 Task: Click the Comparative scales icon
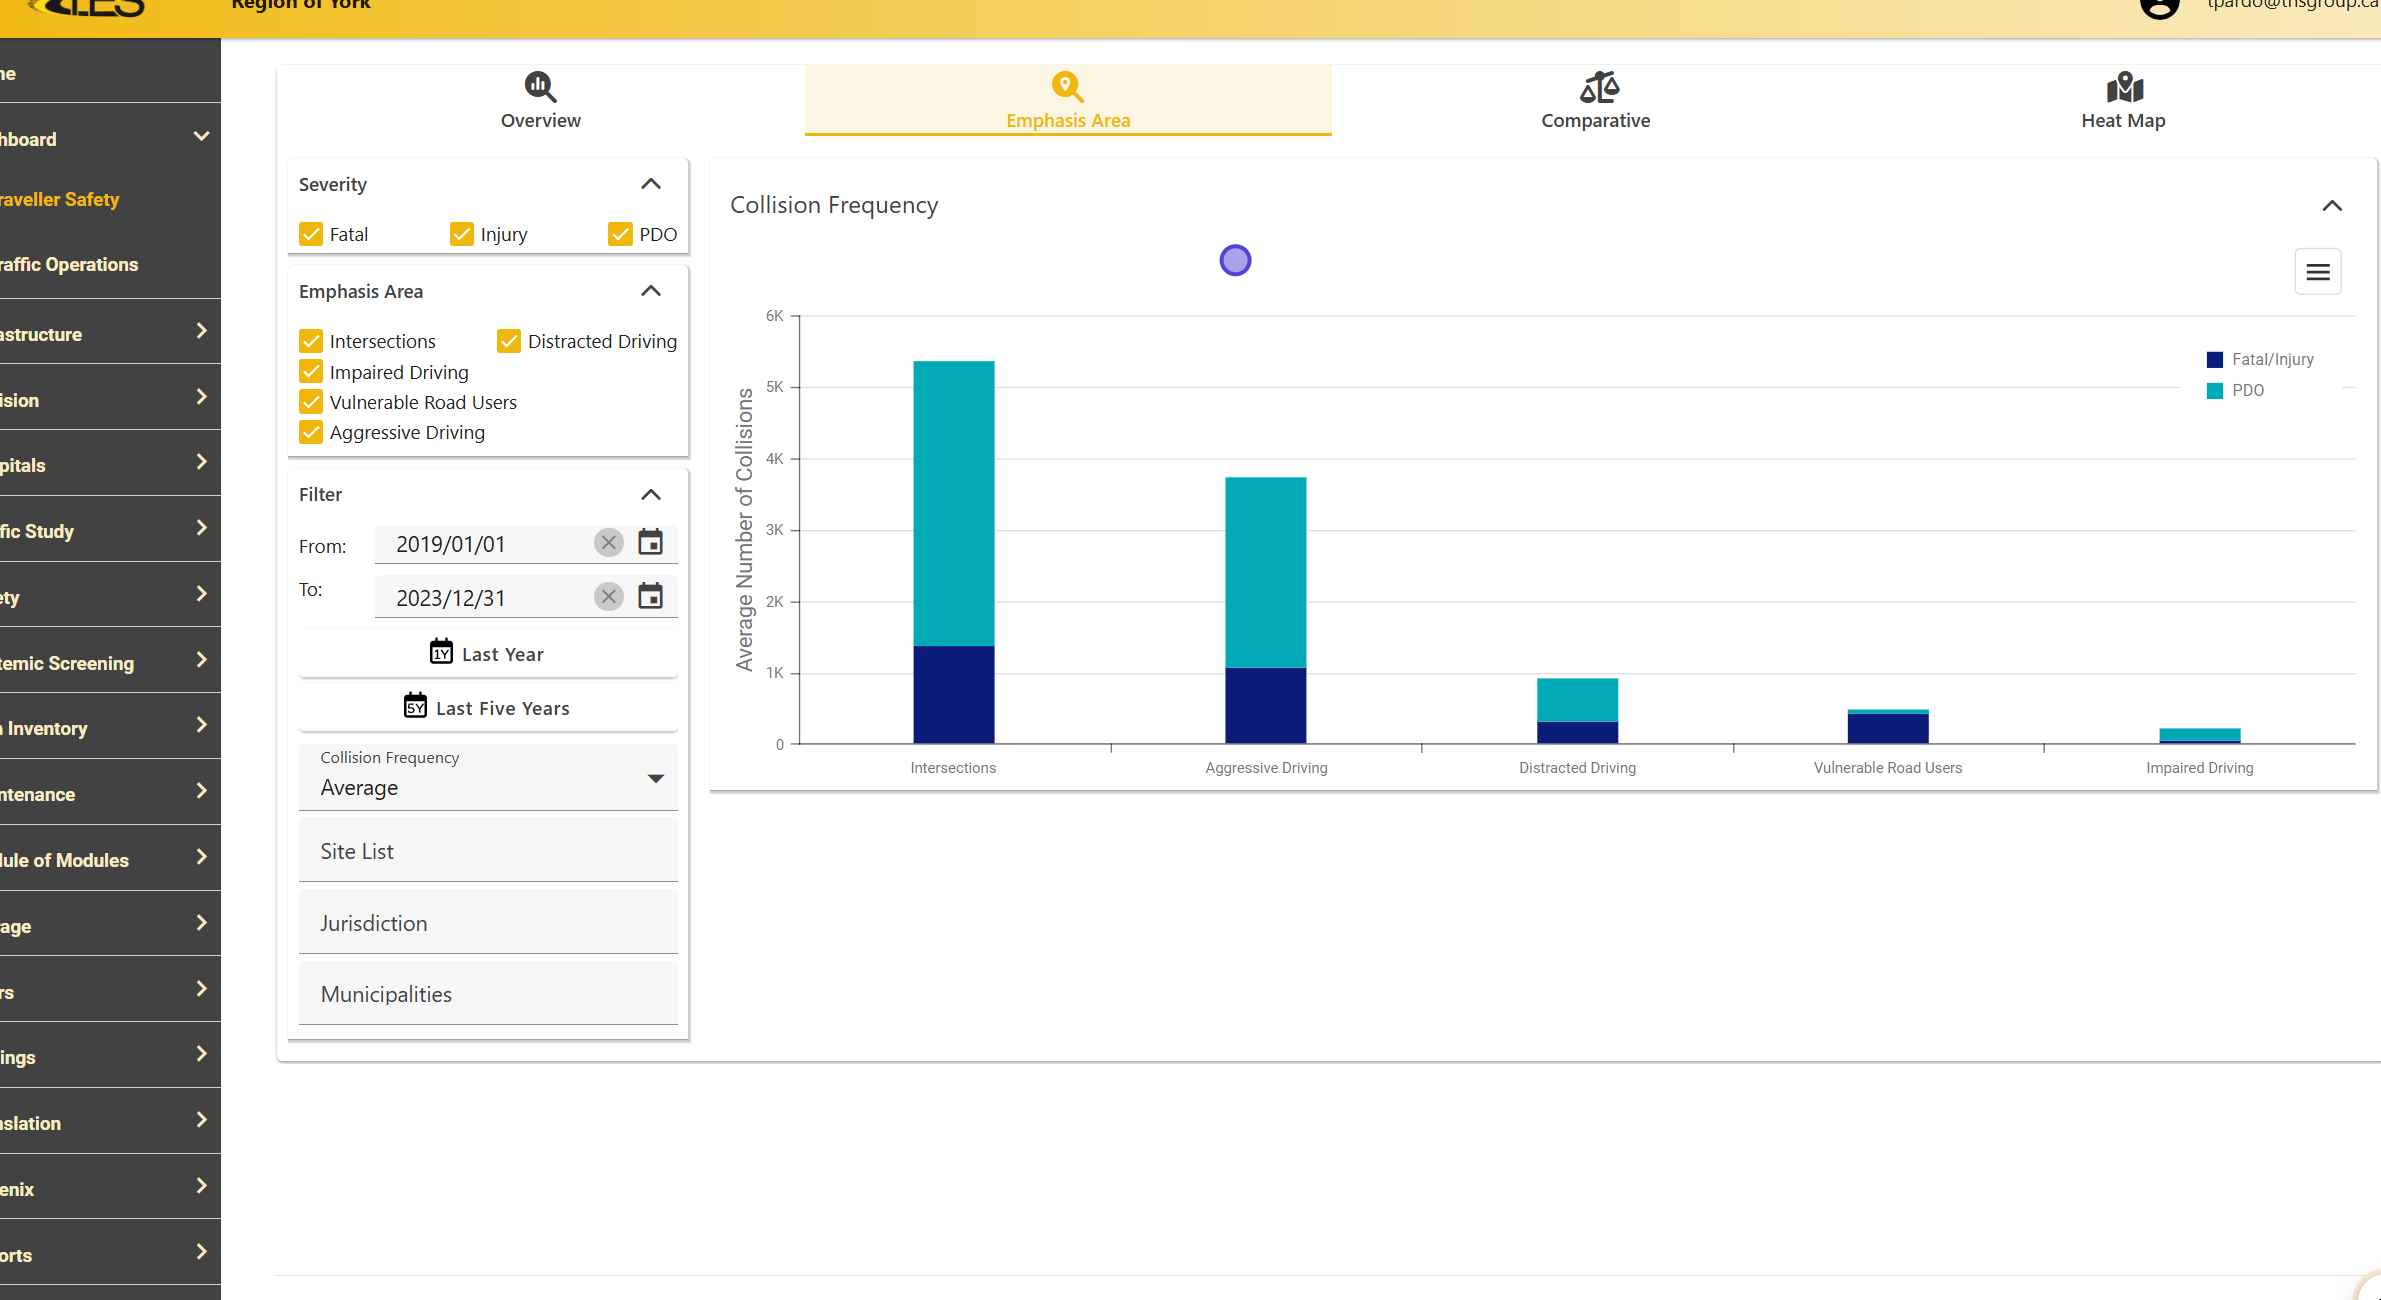pos(1598,88)
